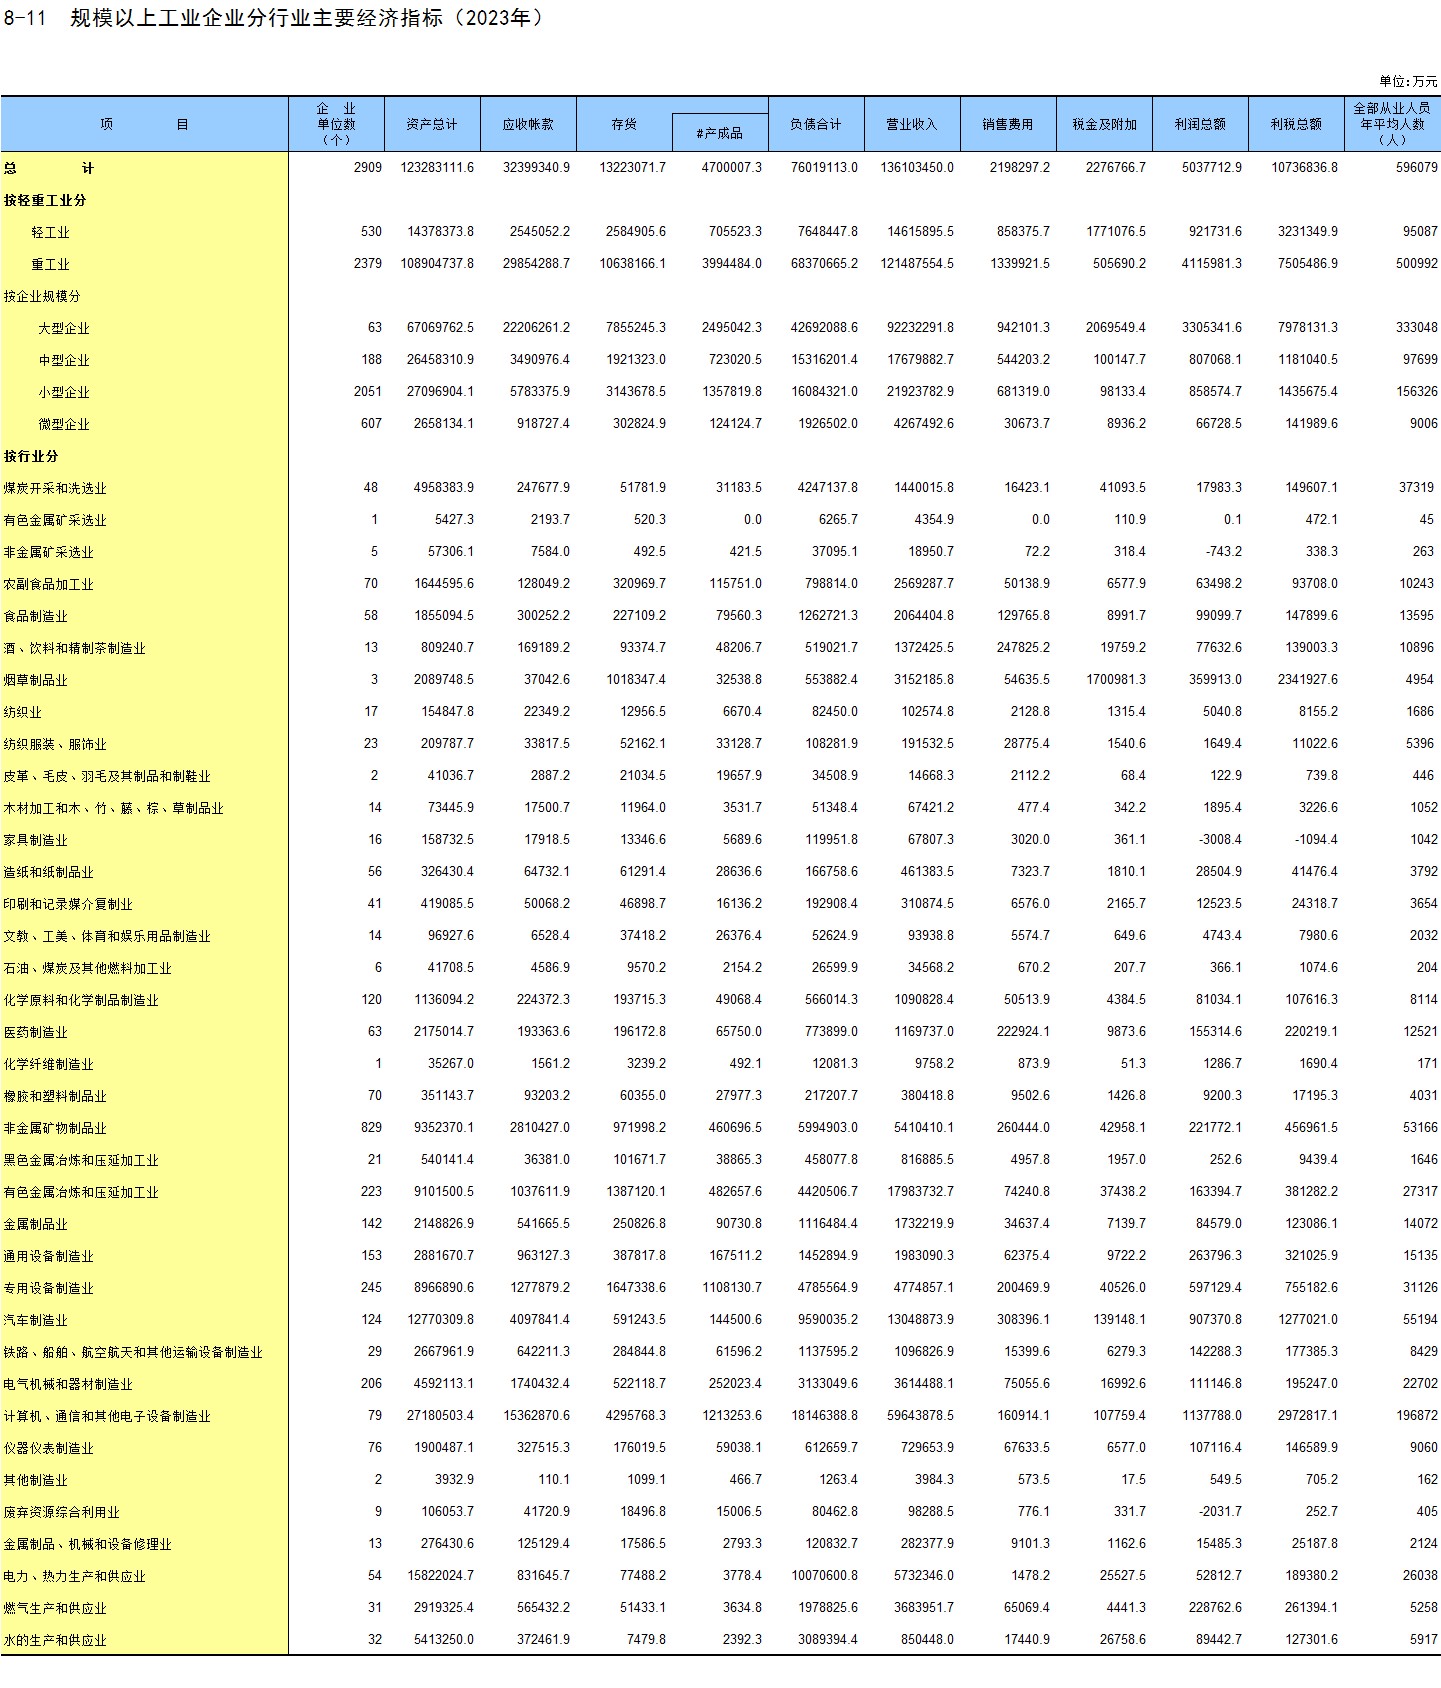Viewport: 1441px width, 1688px height.
Task: Click the 总计 row label
Action: pyautogui.click(x=48, y=168)
